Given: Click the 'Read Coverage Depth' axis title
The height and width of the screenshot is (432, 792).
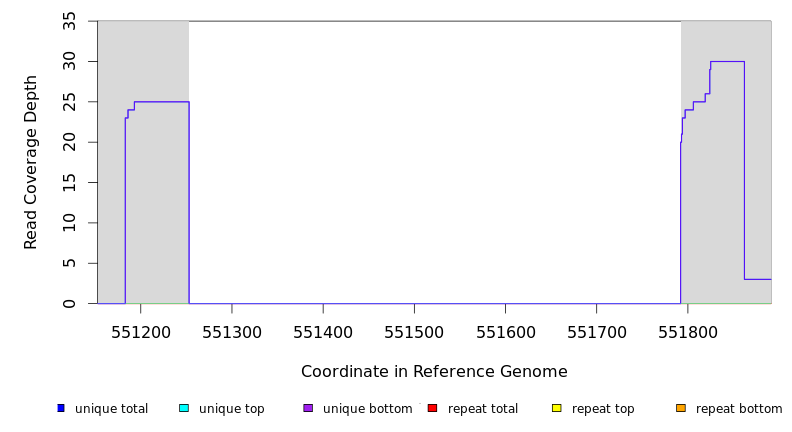Looking at the screenshot, I should pyautogui.click(x=32, y=162).
